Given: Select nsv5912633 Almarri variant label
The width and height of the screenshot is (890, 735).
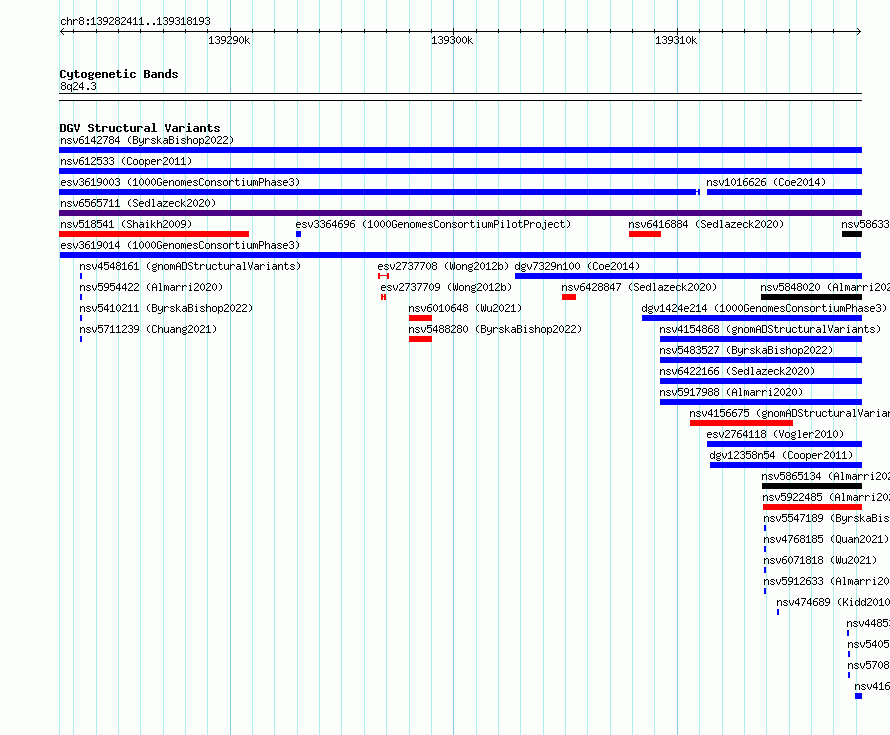Looking at the screenshot, I should click(x=826, y=581).
